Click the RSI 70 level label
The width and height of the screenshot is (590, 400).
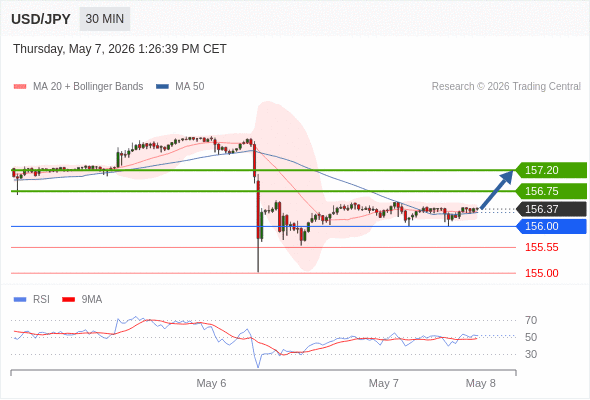point(531,321)
